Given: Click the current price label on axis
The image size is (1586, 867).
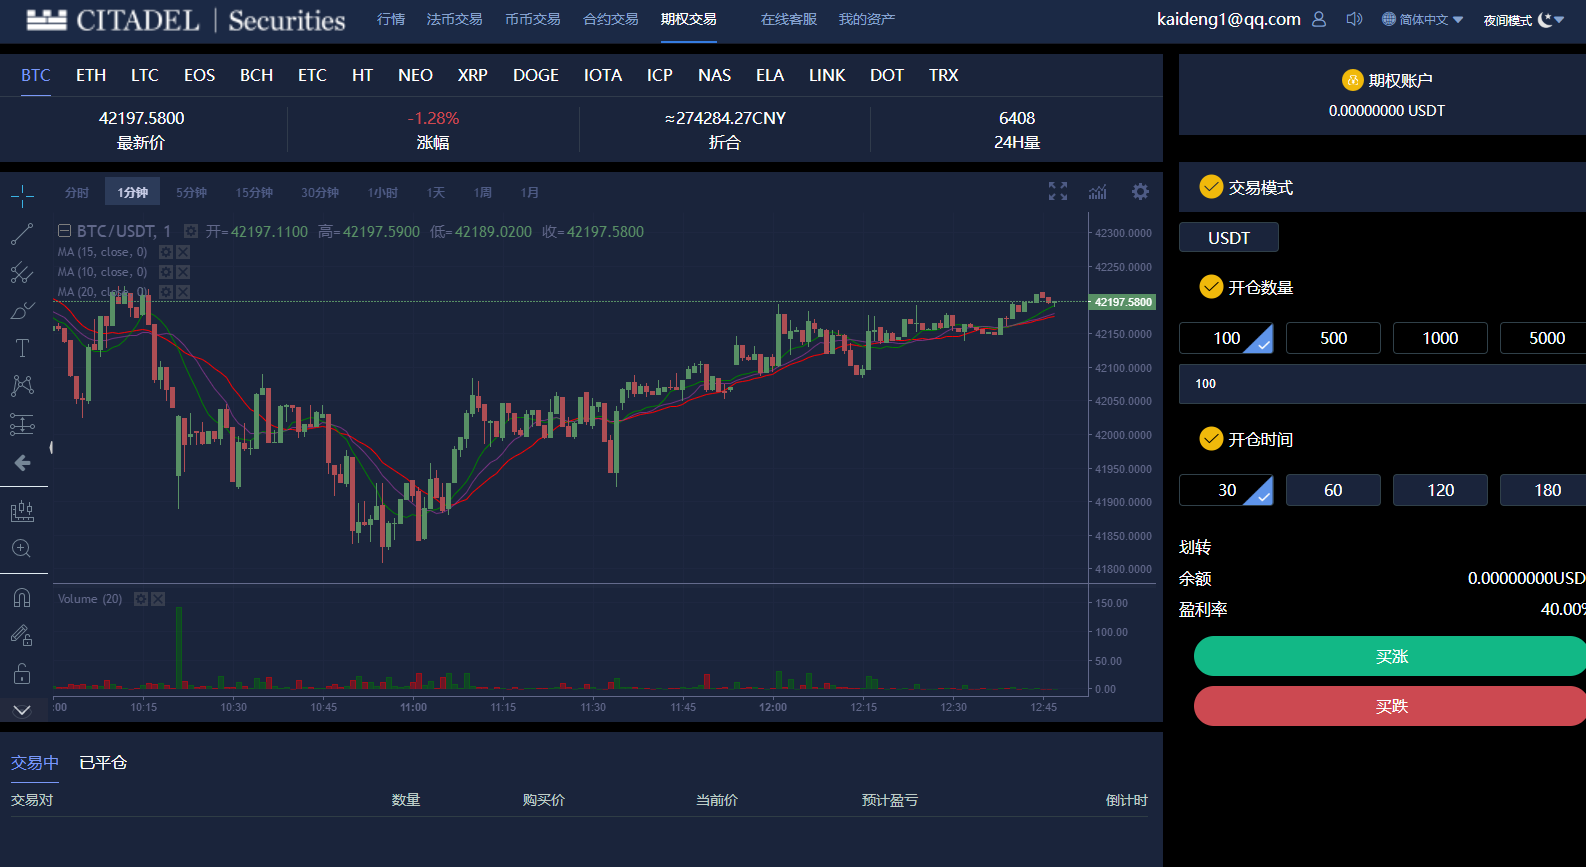Looking at the screenshot, I should coord(1123,302).
